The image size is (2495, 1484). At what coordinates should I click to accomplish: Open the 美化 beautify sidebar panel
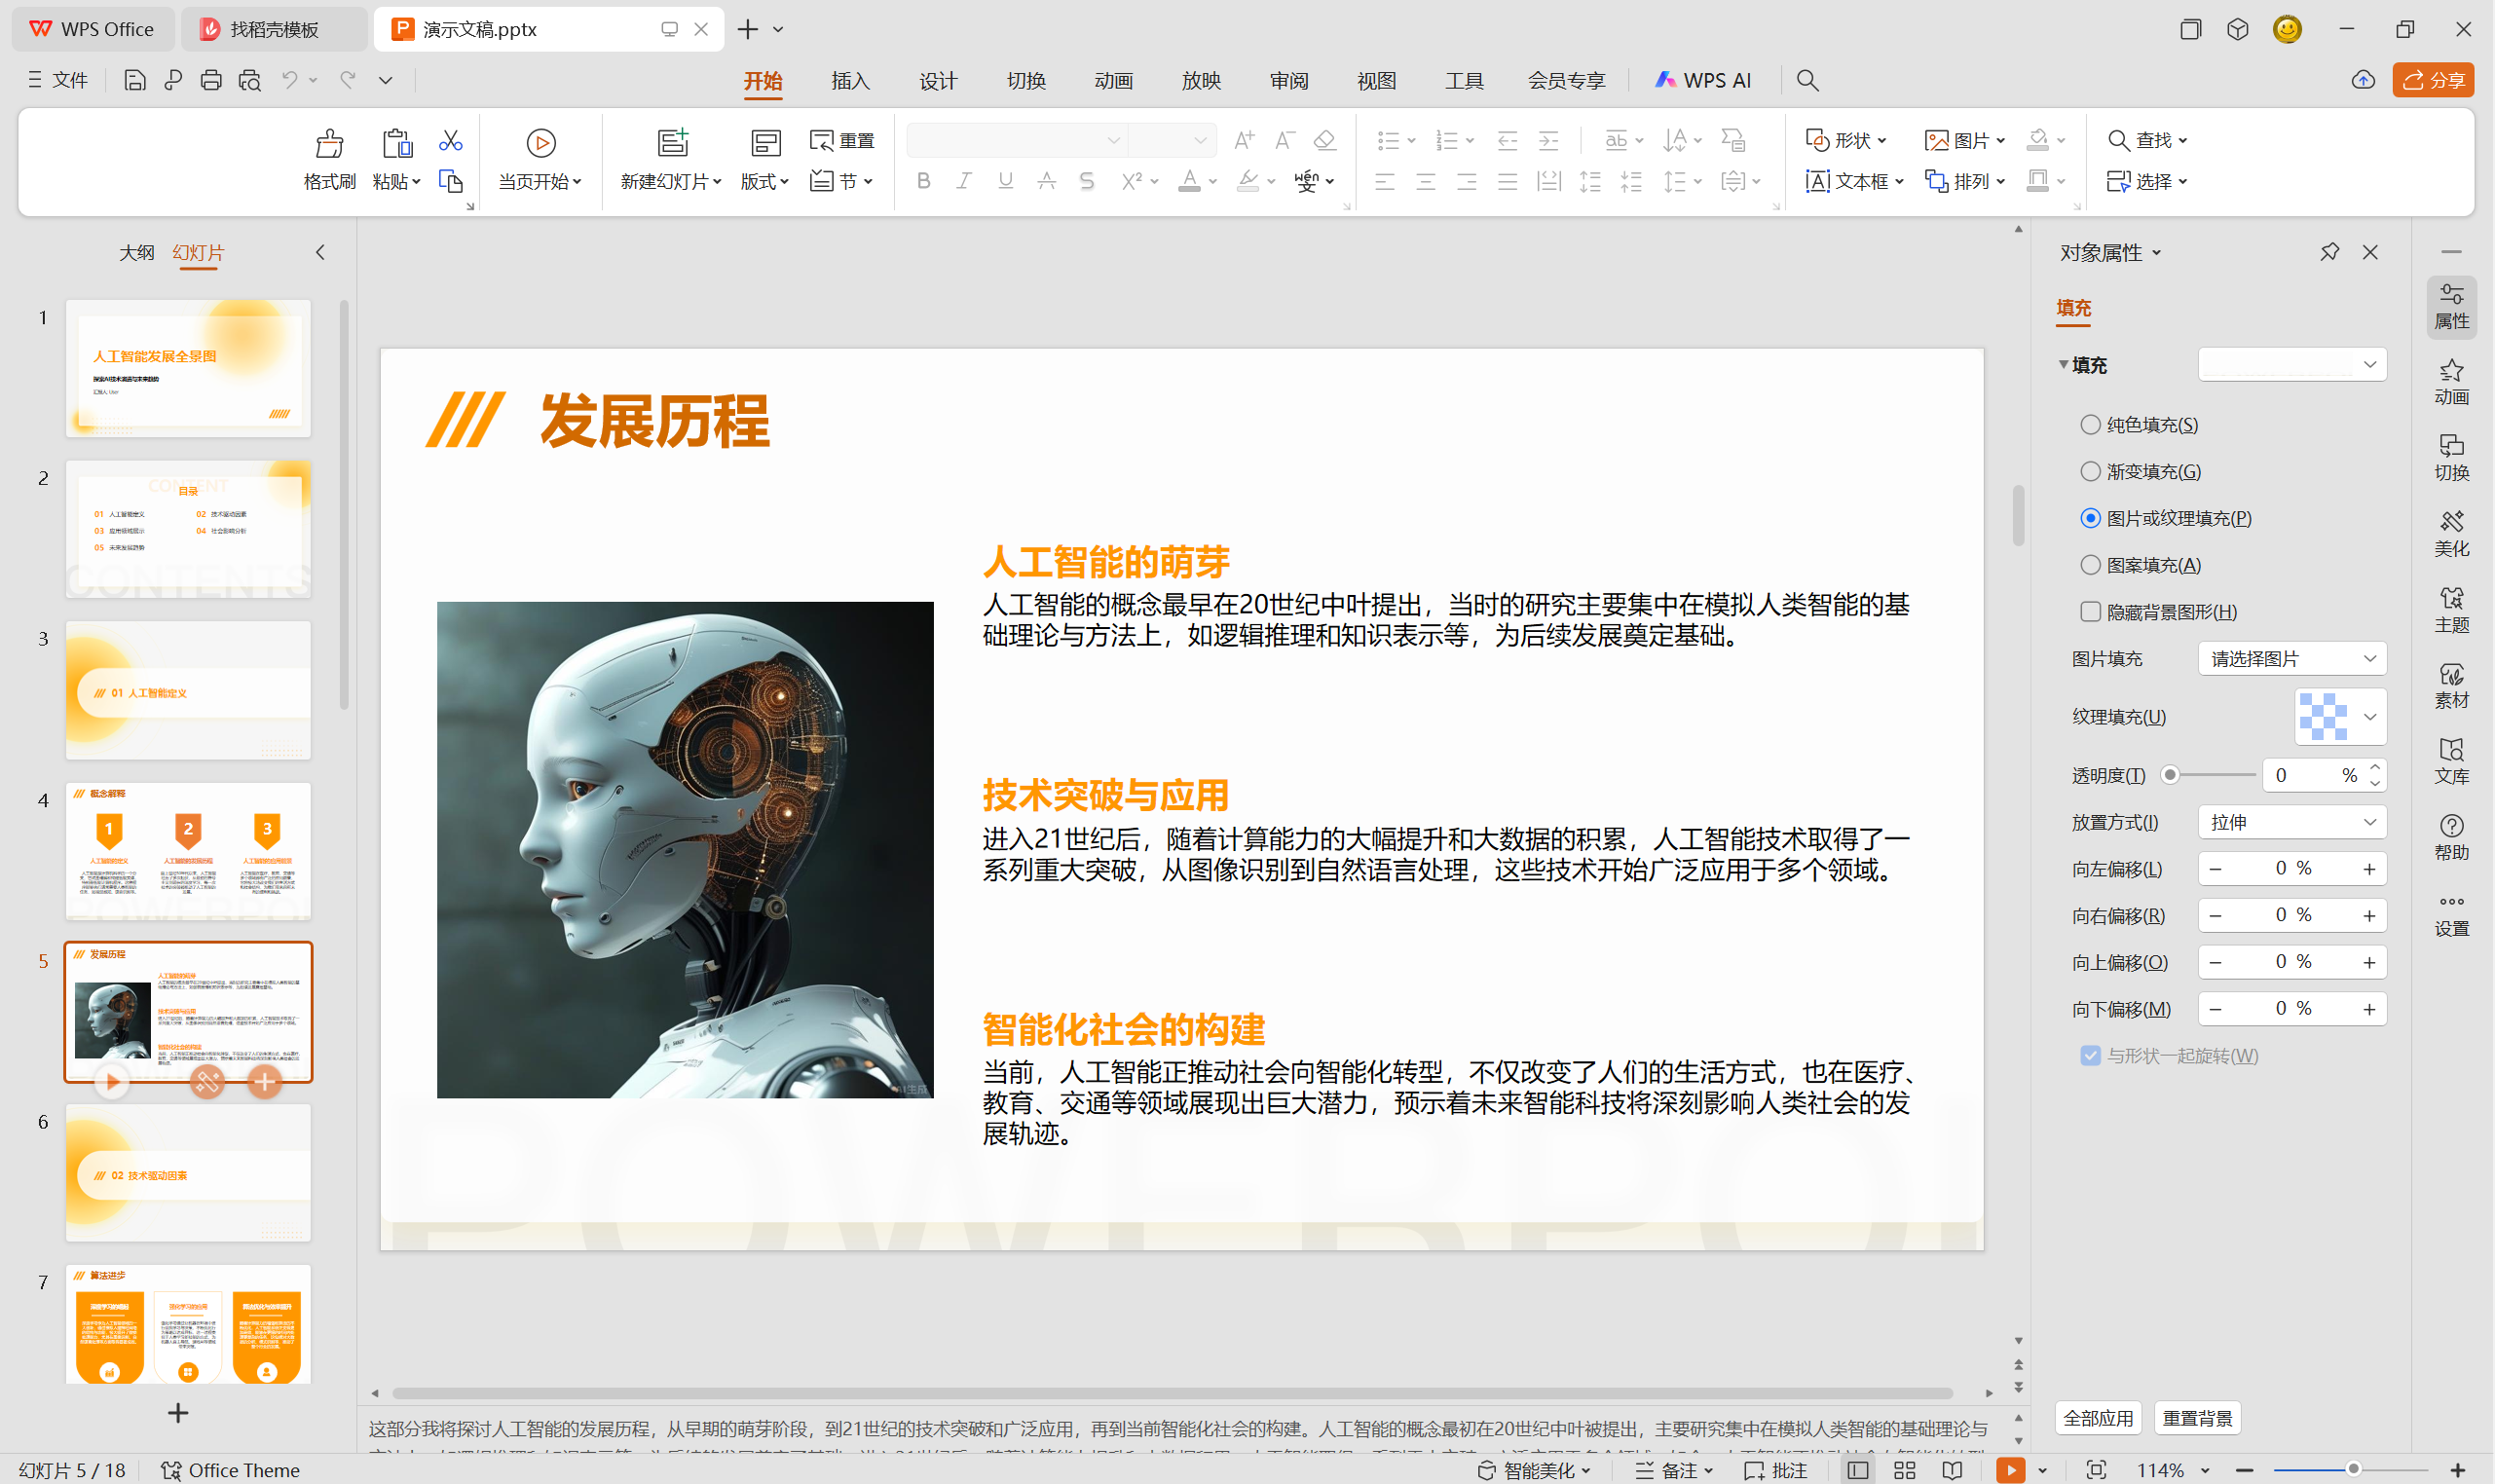click(x=2451, y=532)
